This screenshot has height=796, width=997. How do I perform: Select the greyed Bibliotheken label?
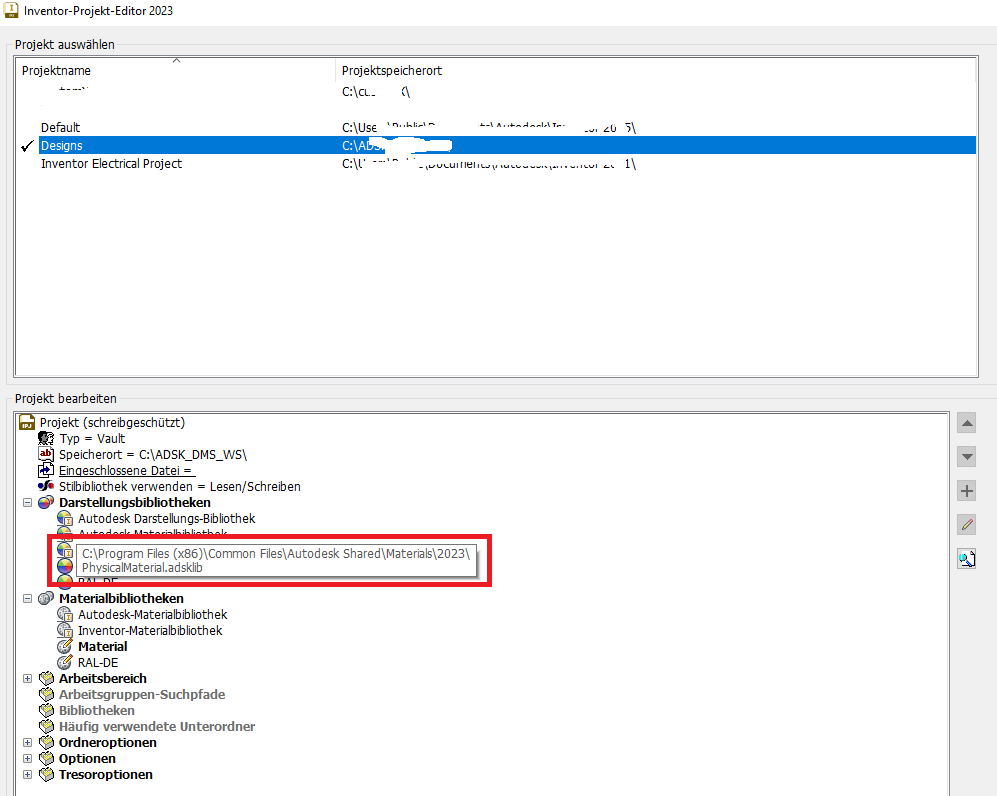coord(97,710)
